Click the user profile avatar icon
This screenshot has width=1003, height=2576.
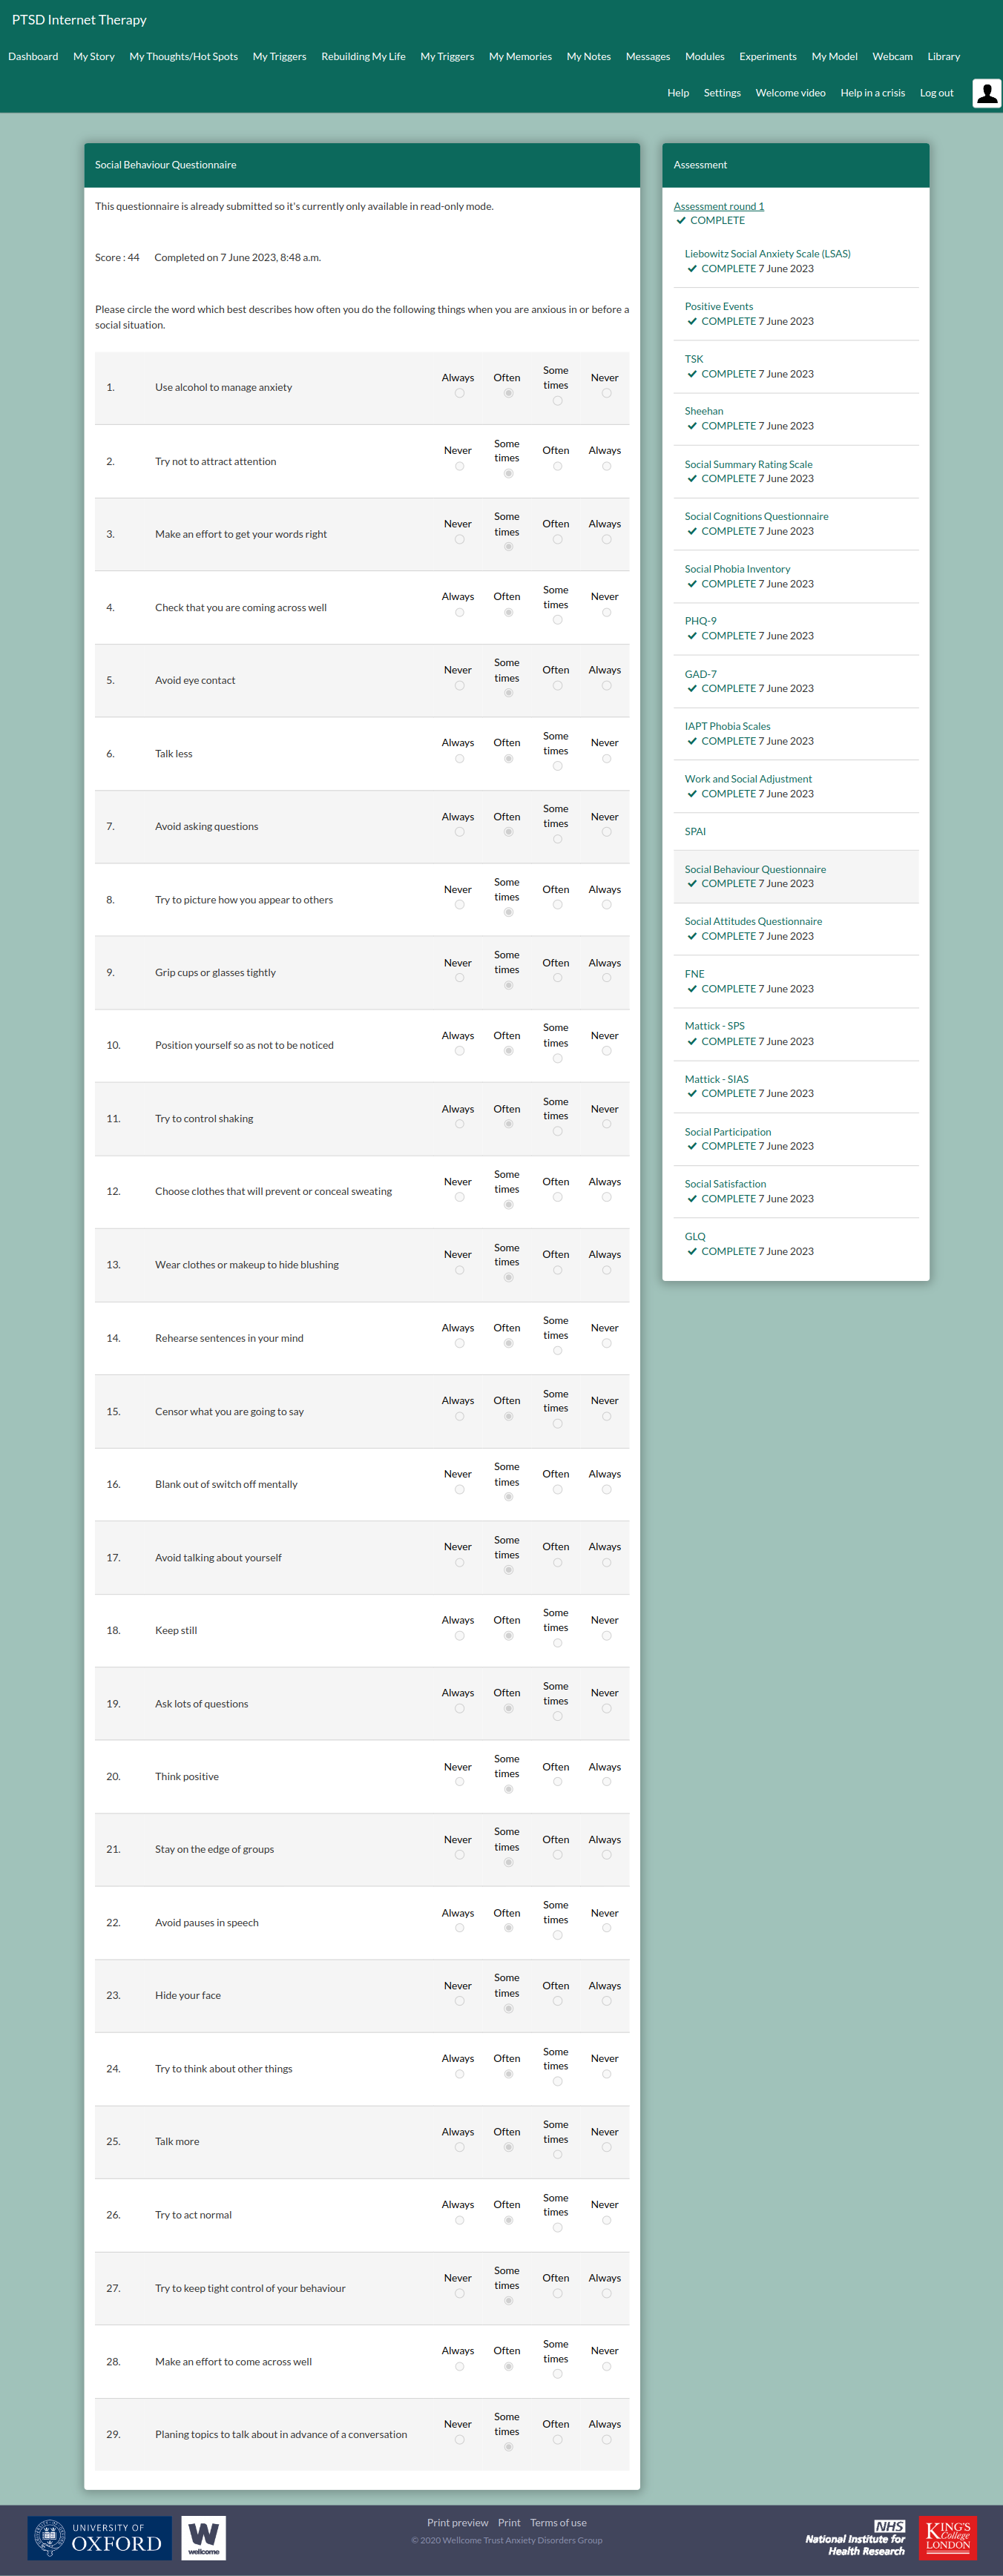pyautogui.click(x=986, y=94)
